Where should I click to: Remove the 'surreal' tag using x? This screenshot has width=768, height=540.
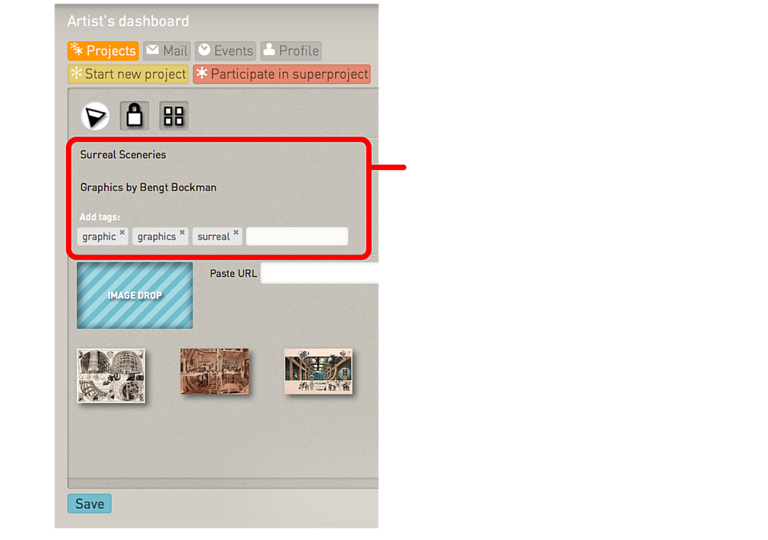point(236,233)
